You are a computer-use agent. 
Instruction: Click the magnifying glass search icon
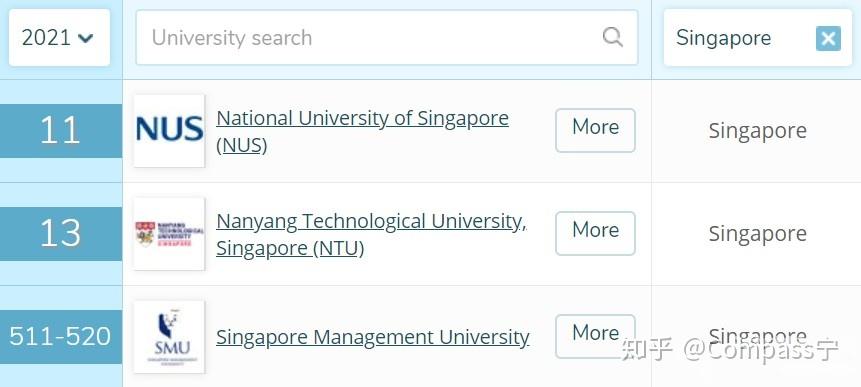tap(612, 37)
